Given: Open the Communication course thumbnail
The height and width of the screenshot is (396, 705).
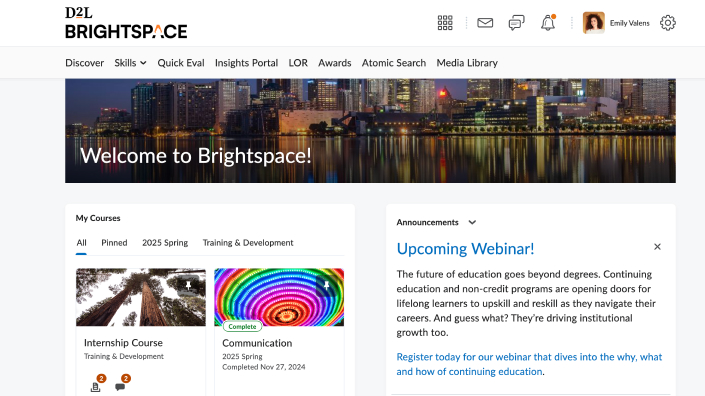Looking at the screenshot, I should (x=279, y=297).
